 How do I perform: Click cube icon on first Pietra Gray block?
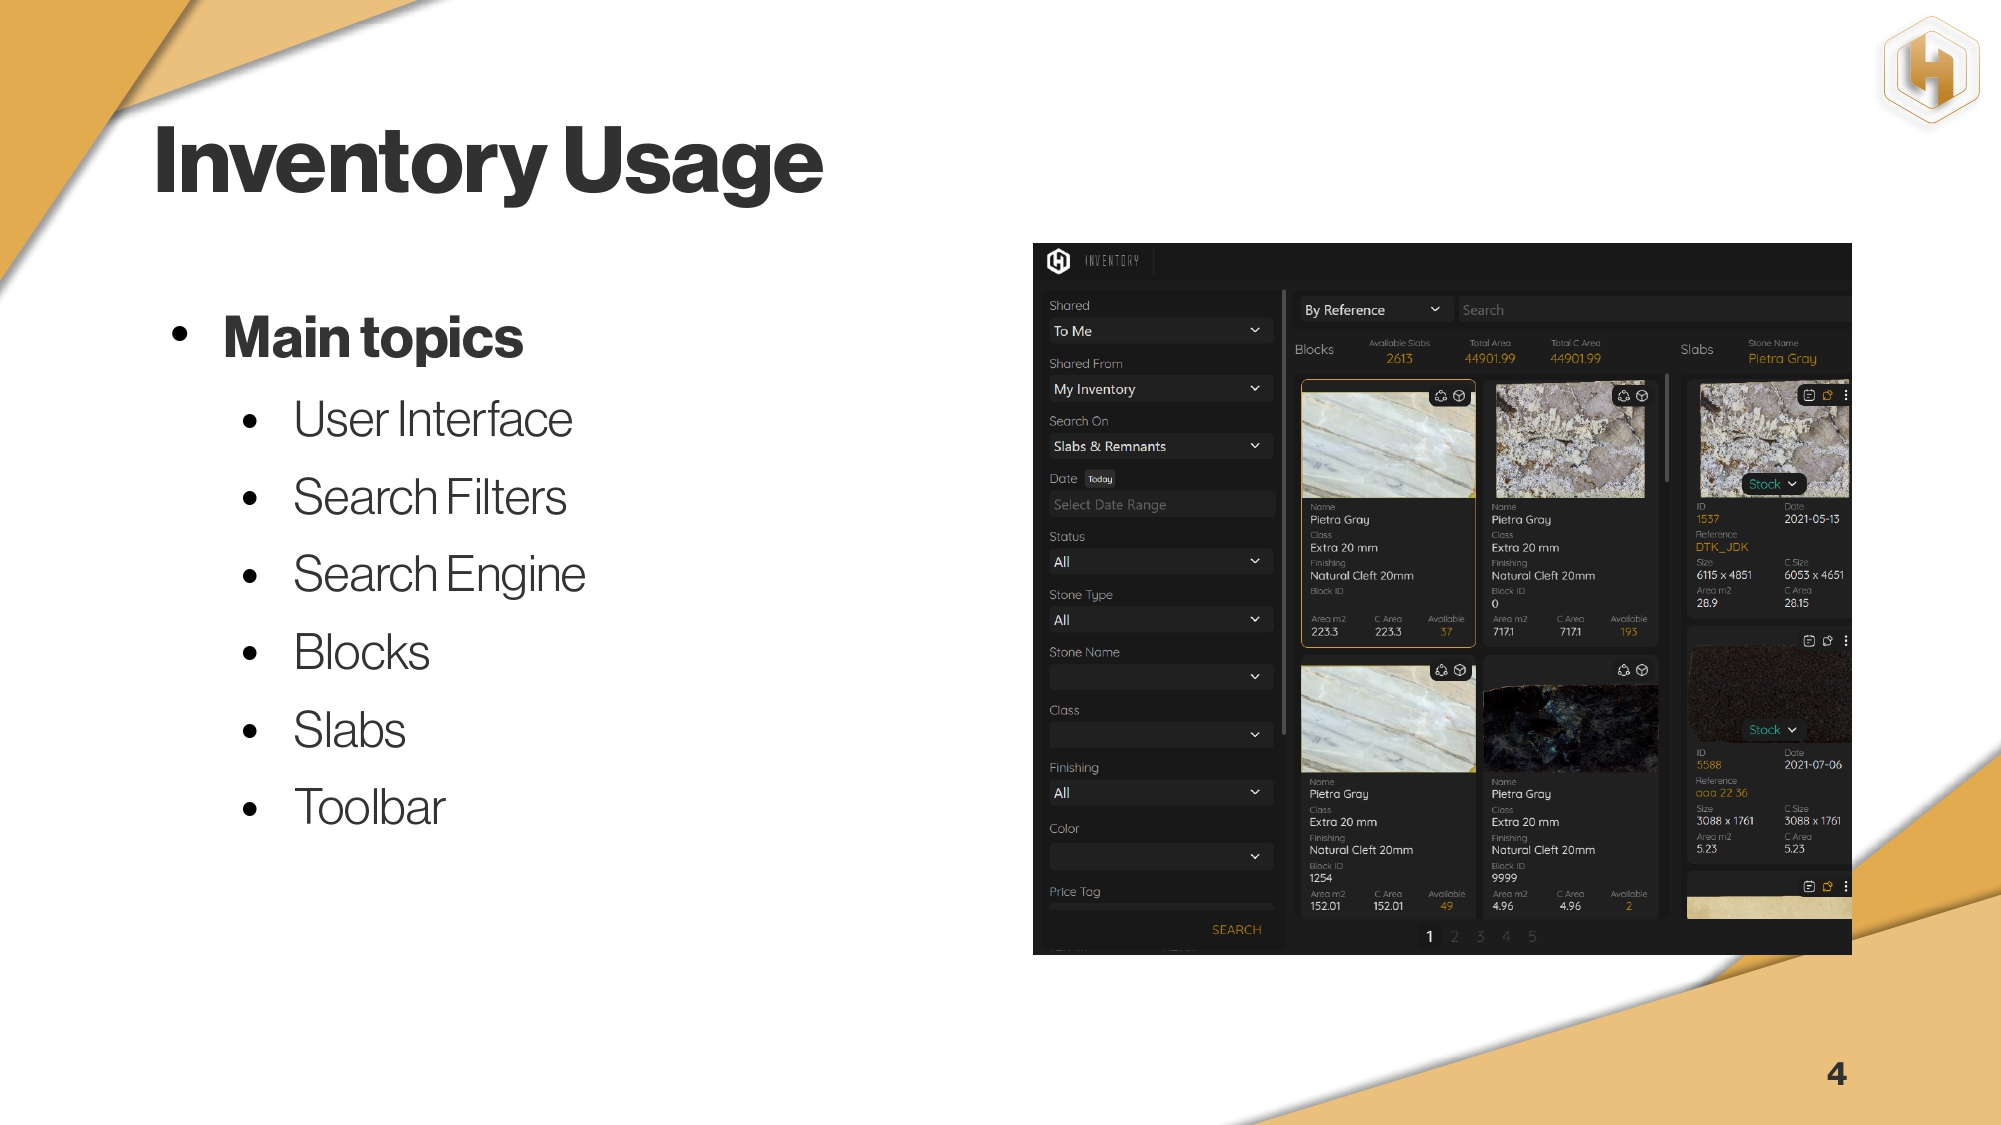(1459, 396)
